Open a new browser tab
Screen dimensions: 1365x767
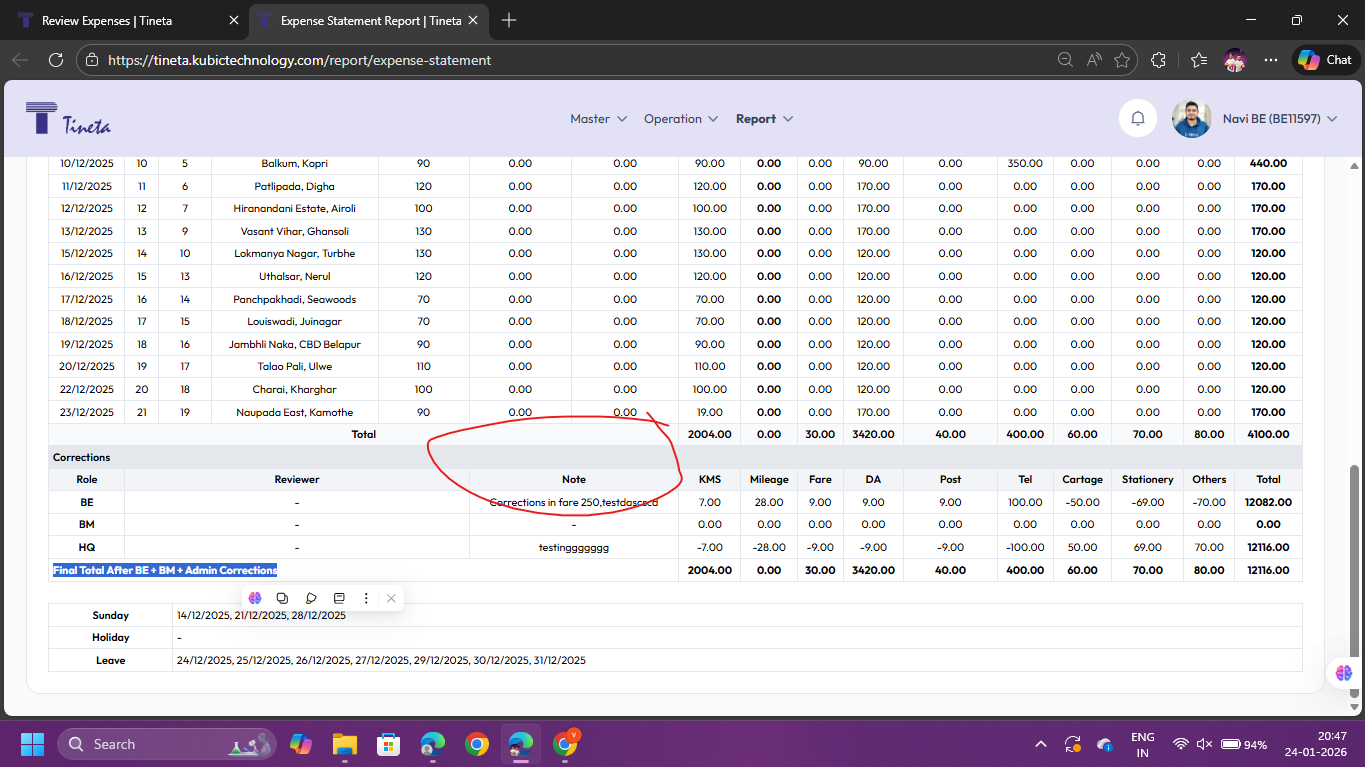point(509,20)
